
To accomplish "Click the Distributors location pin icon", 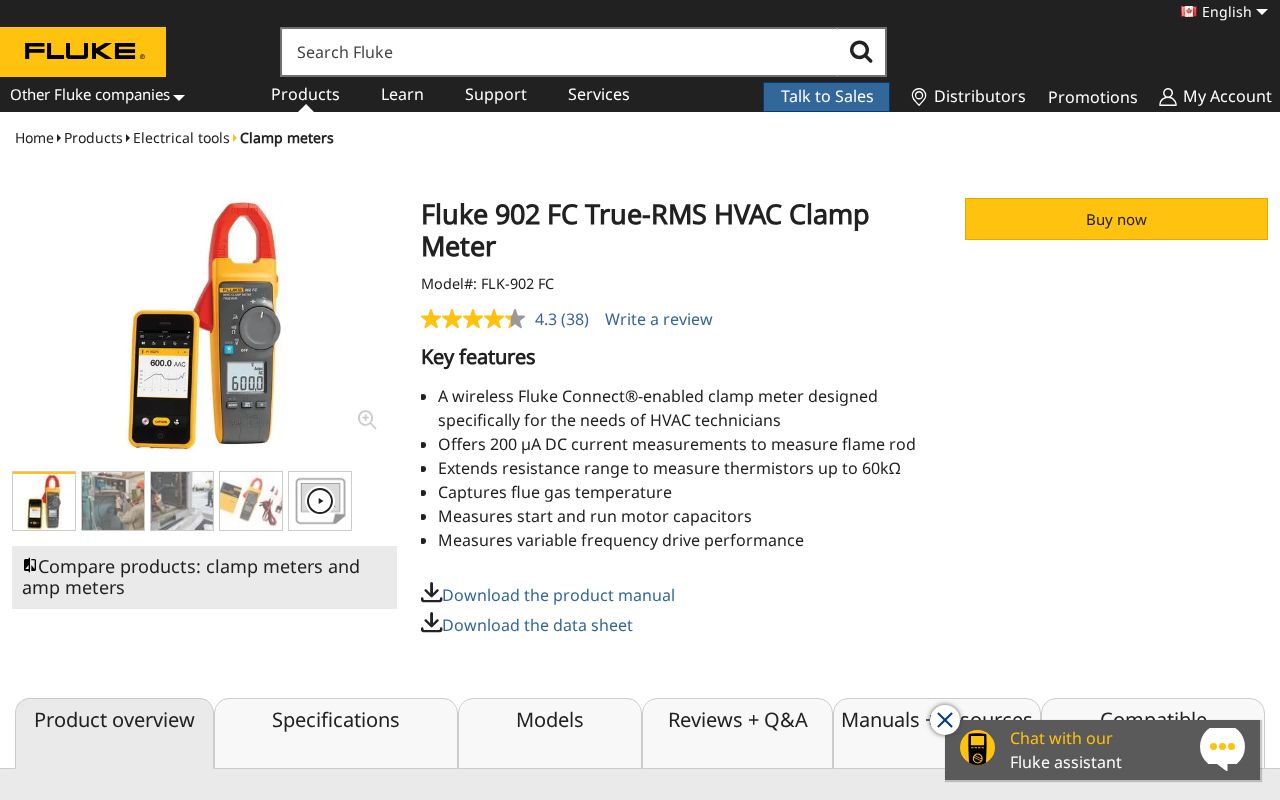I will (919, 97).
